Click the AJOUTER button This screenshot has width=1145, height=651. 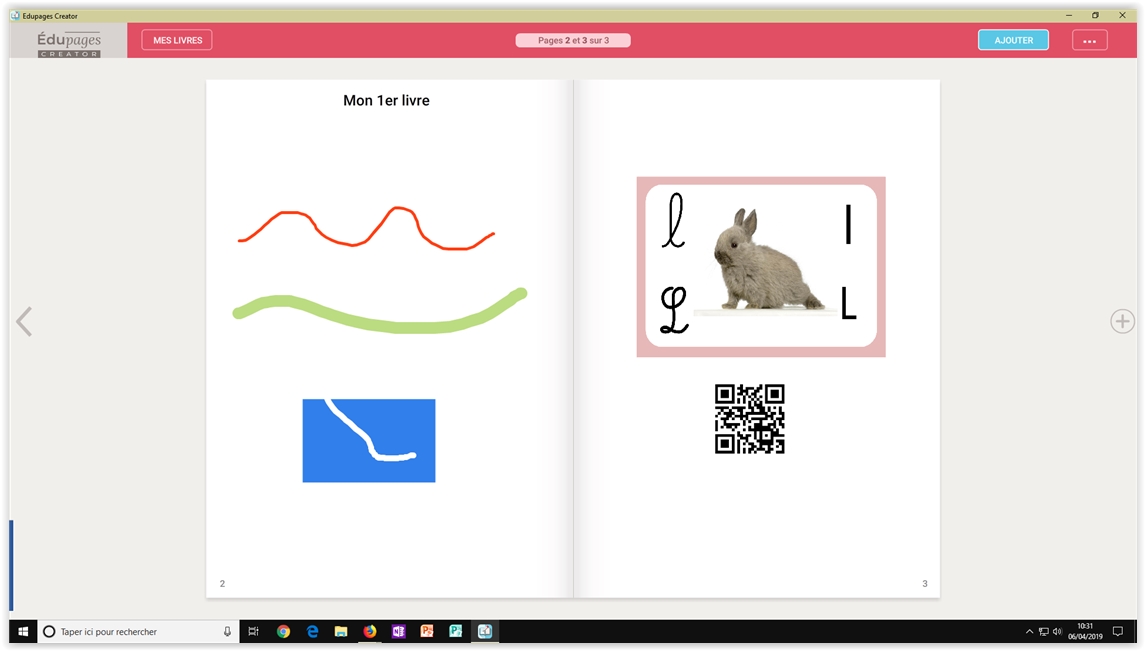[1013, 40]
